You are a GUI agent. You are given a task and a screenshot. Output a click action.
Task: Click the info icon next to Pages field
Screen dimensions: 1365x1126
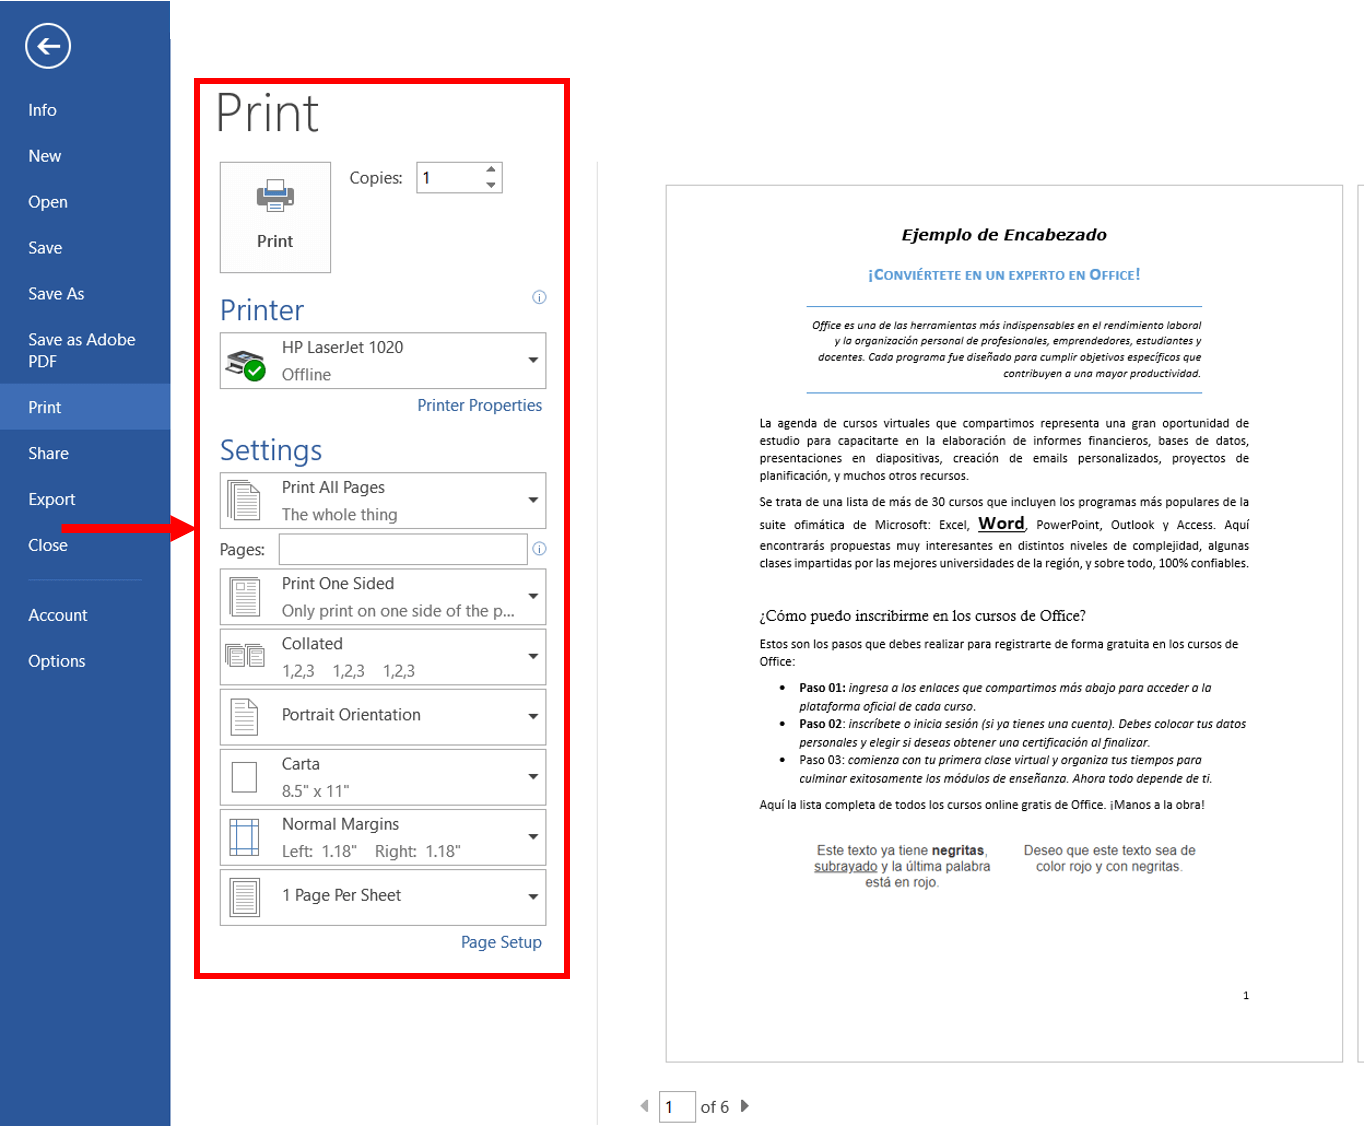pyautogui.click(x=539, y=548)
